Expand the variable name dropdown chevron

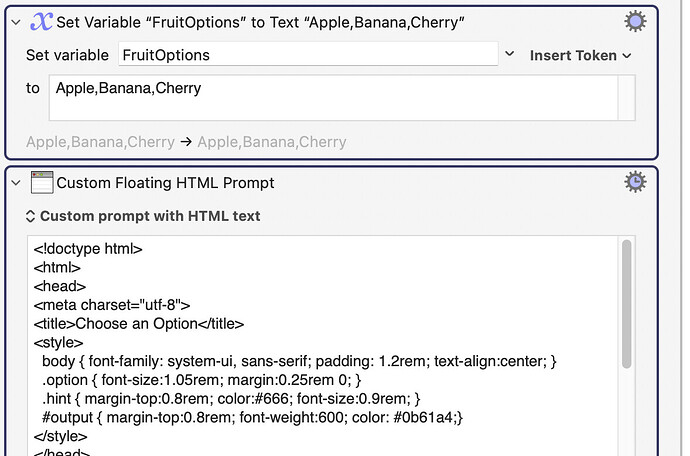pyautogui.click(x=509, y=55)
